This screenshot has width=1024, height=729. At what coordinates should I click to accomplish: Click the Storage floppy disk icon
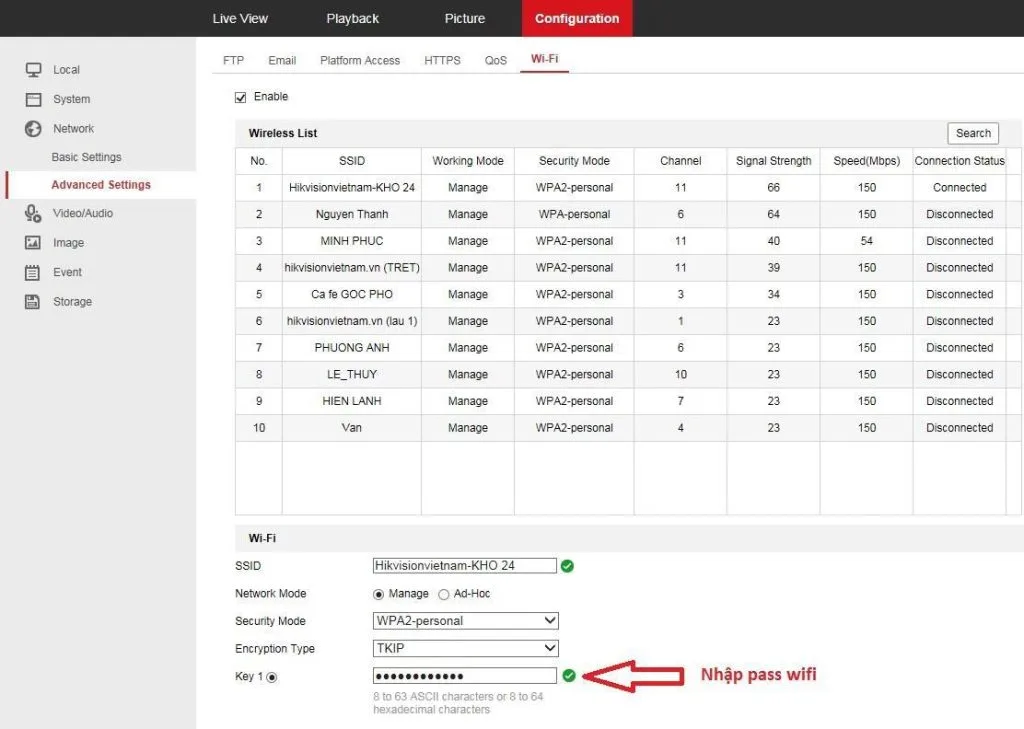click(33, 302)
